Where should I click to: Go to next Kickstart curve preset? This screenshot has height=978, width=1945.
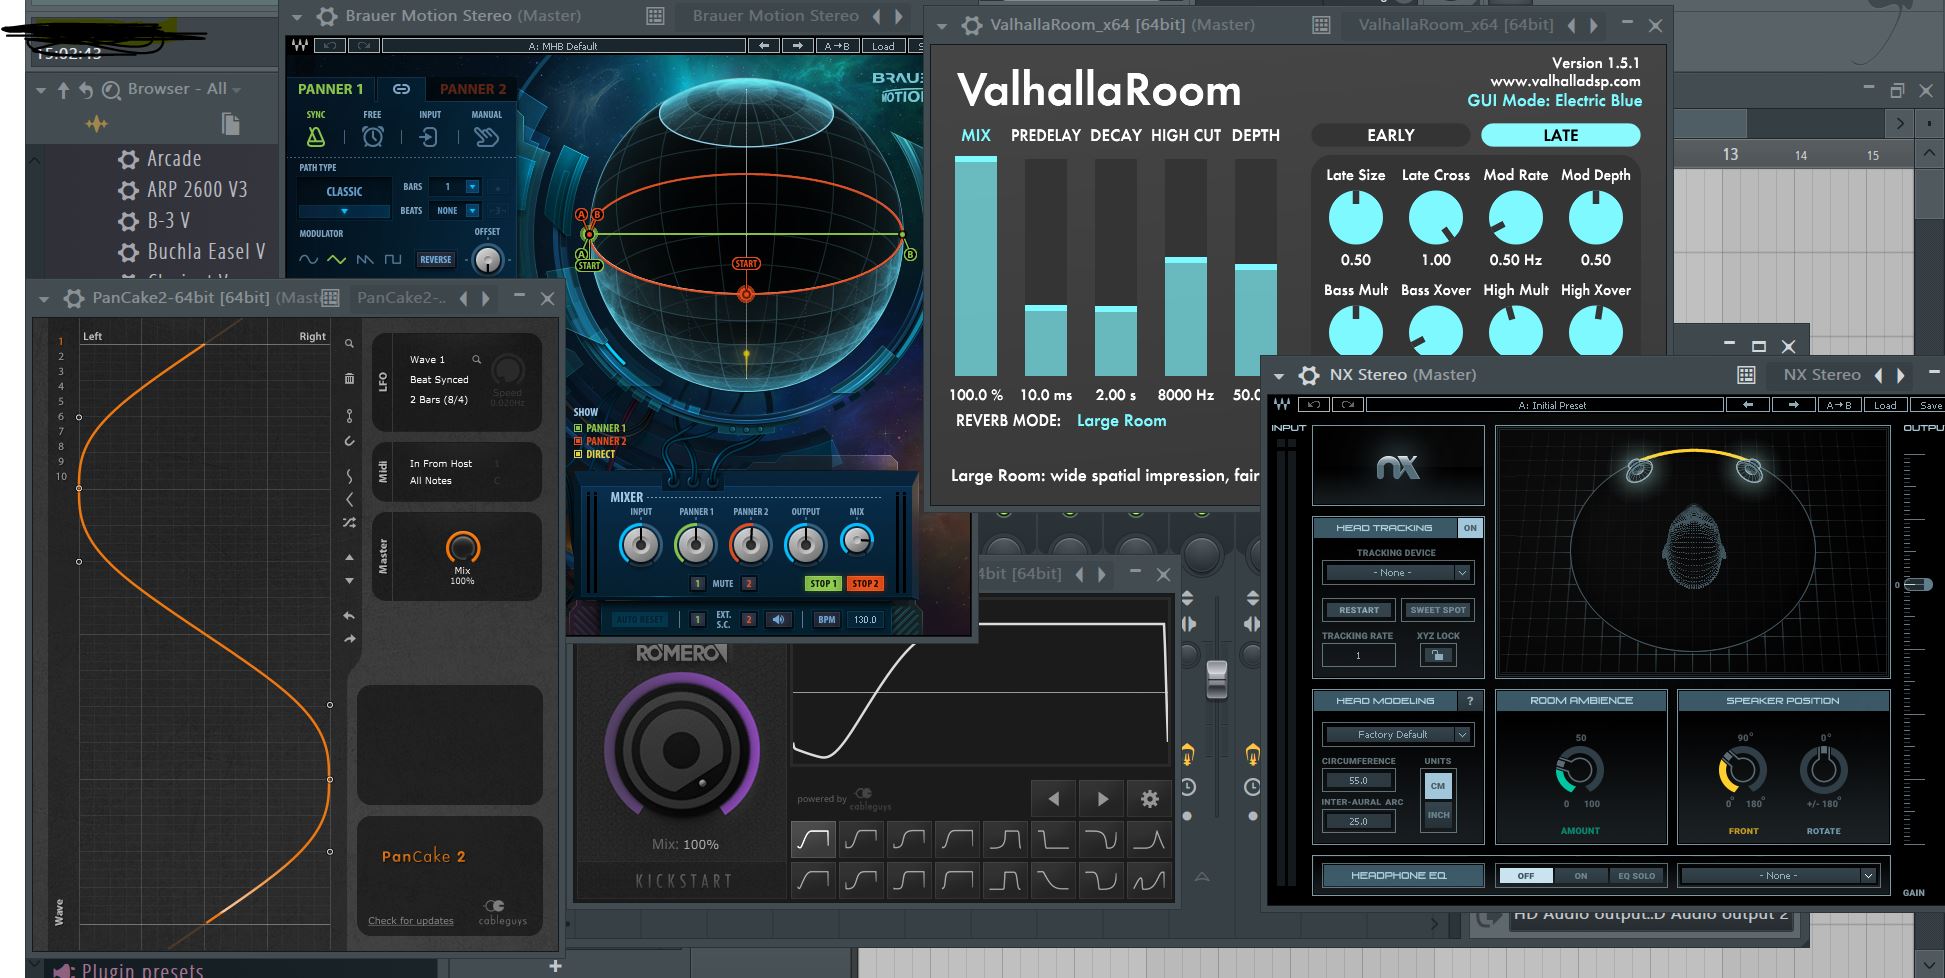(x=1102, y=799)
